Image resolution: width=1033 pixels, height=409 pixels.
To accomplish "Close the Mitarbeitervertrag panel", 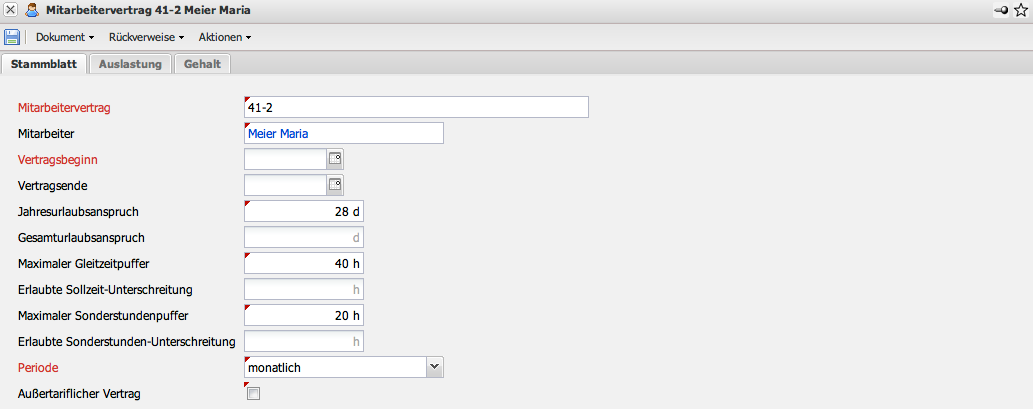I will pyautogui.click(x=10, y=10).
